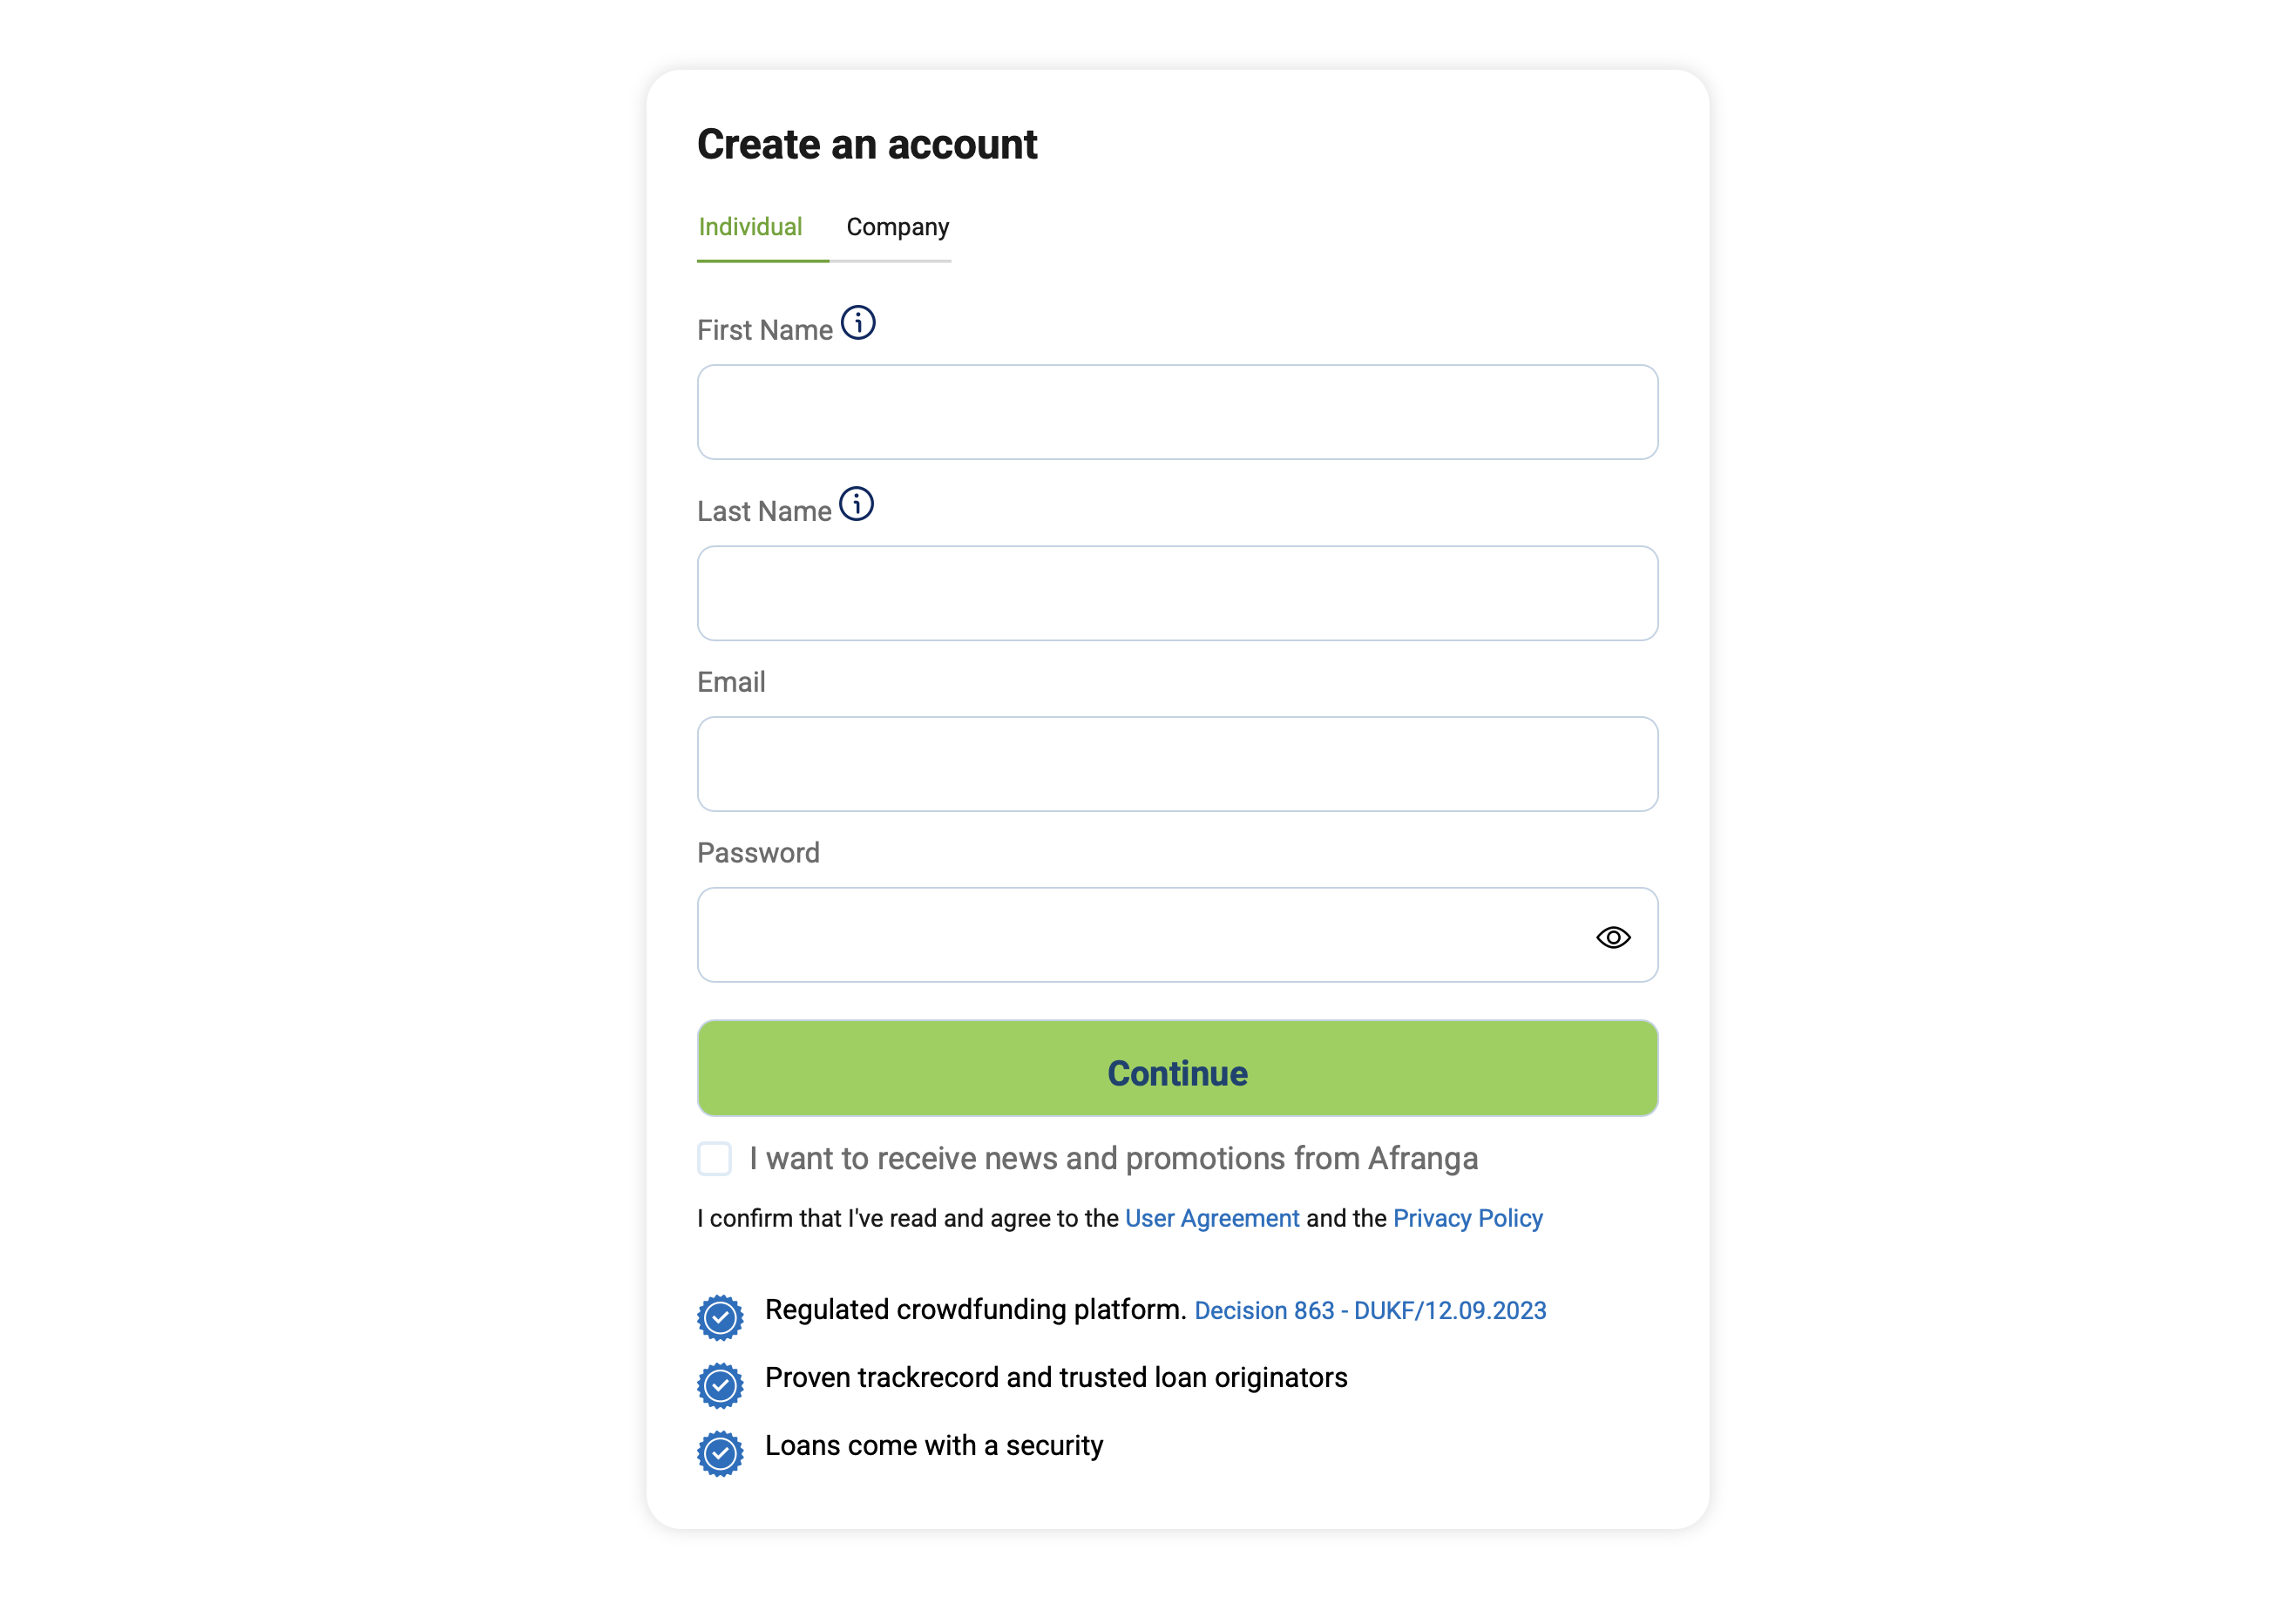The image size is (2283, 1624).
Task: Focus the First Name input field
Action: 1177,412
